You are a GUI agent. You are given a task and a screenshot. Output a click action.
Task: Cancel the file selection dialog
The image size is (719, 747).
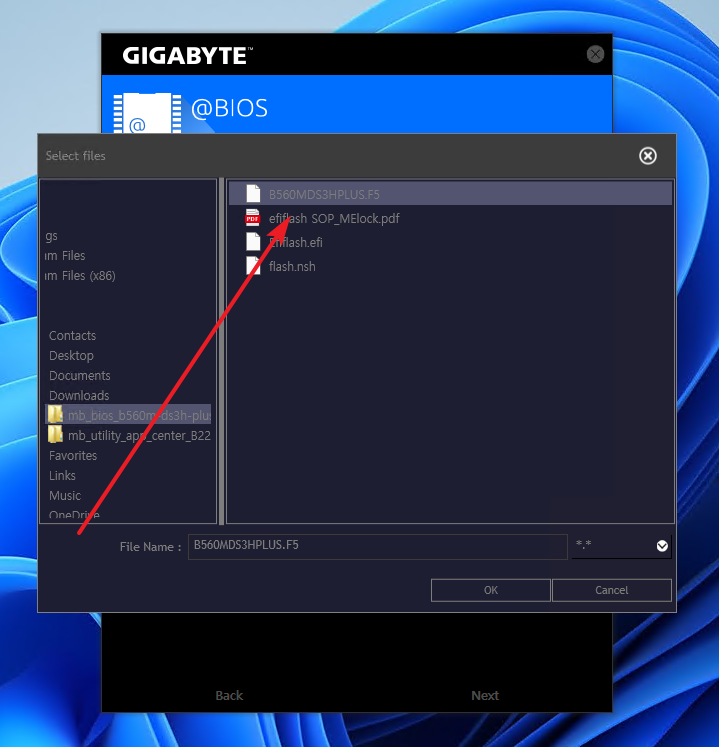611,590
